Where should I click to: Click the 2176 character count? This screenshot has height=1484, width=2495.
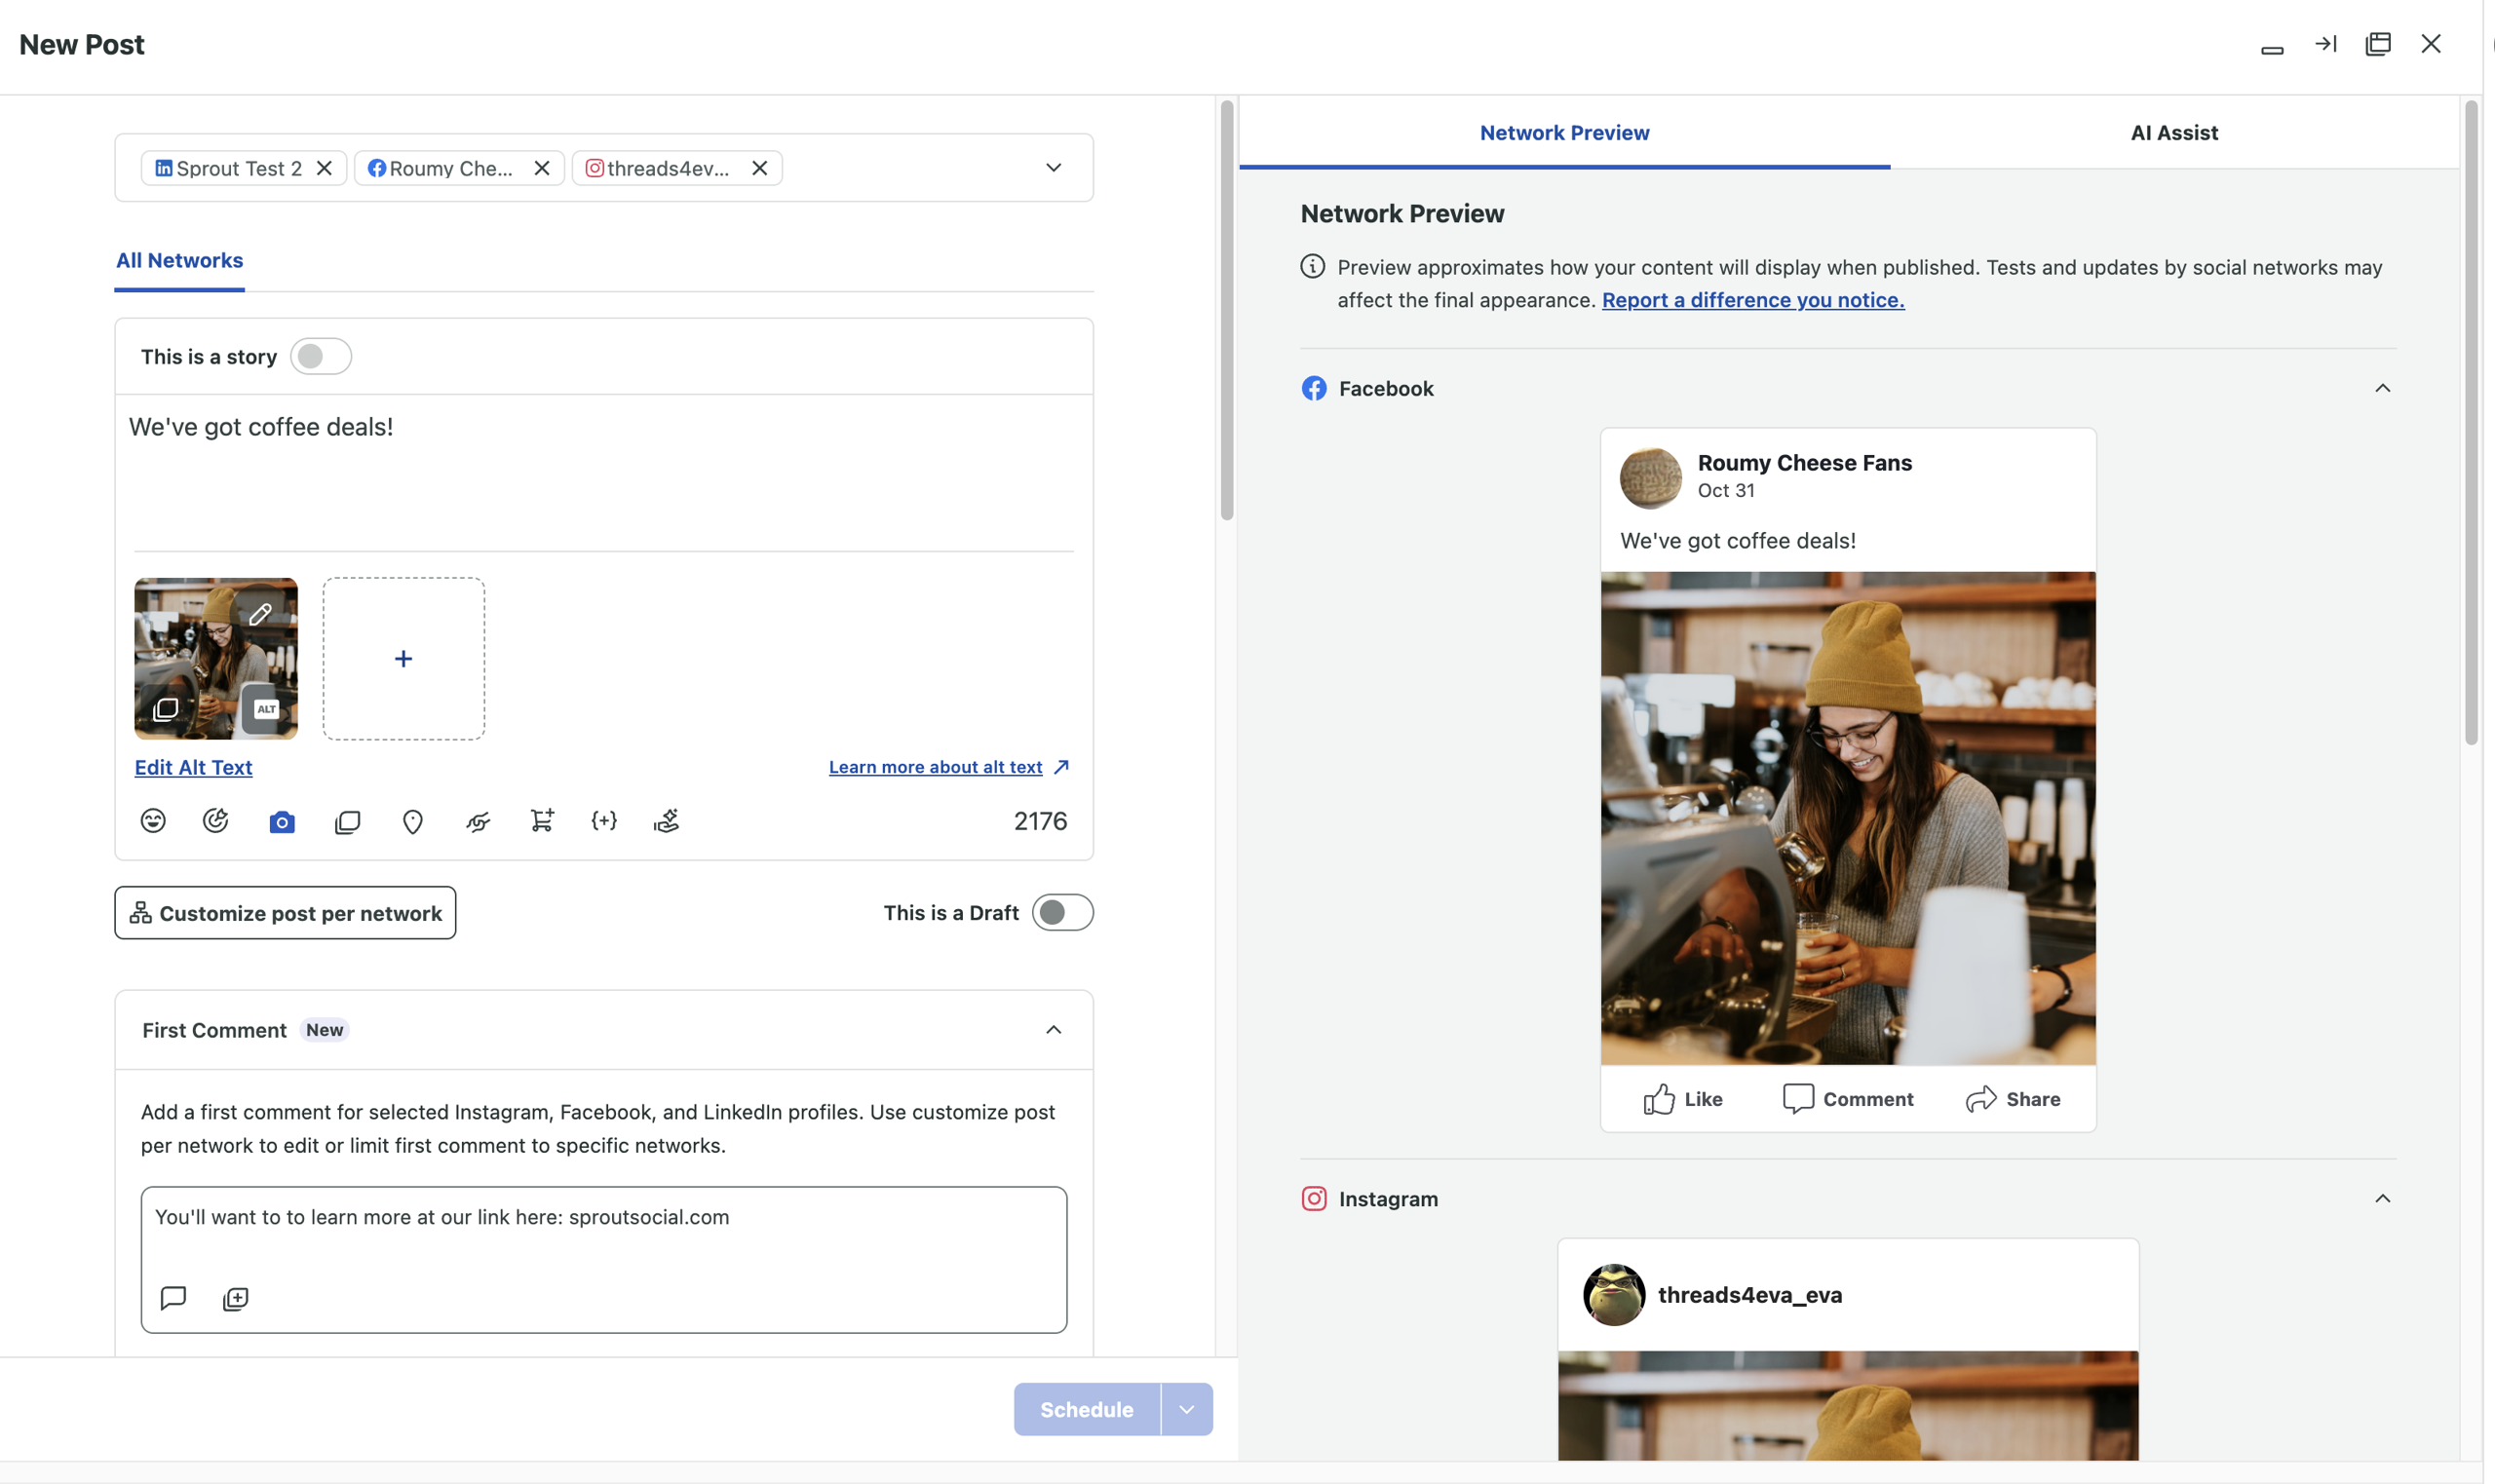[1040, 821]
